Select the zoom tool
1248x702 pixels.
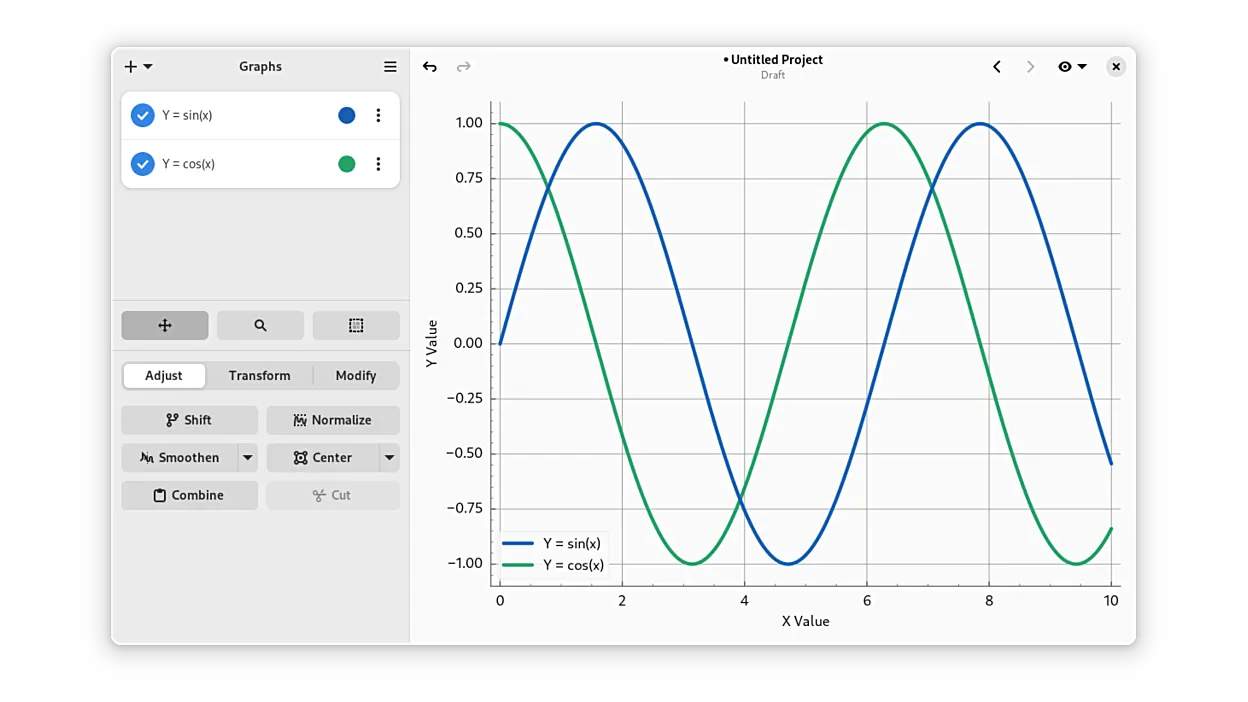260,325
